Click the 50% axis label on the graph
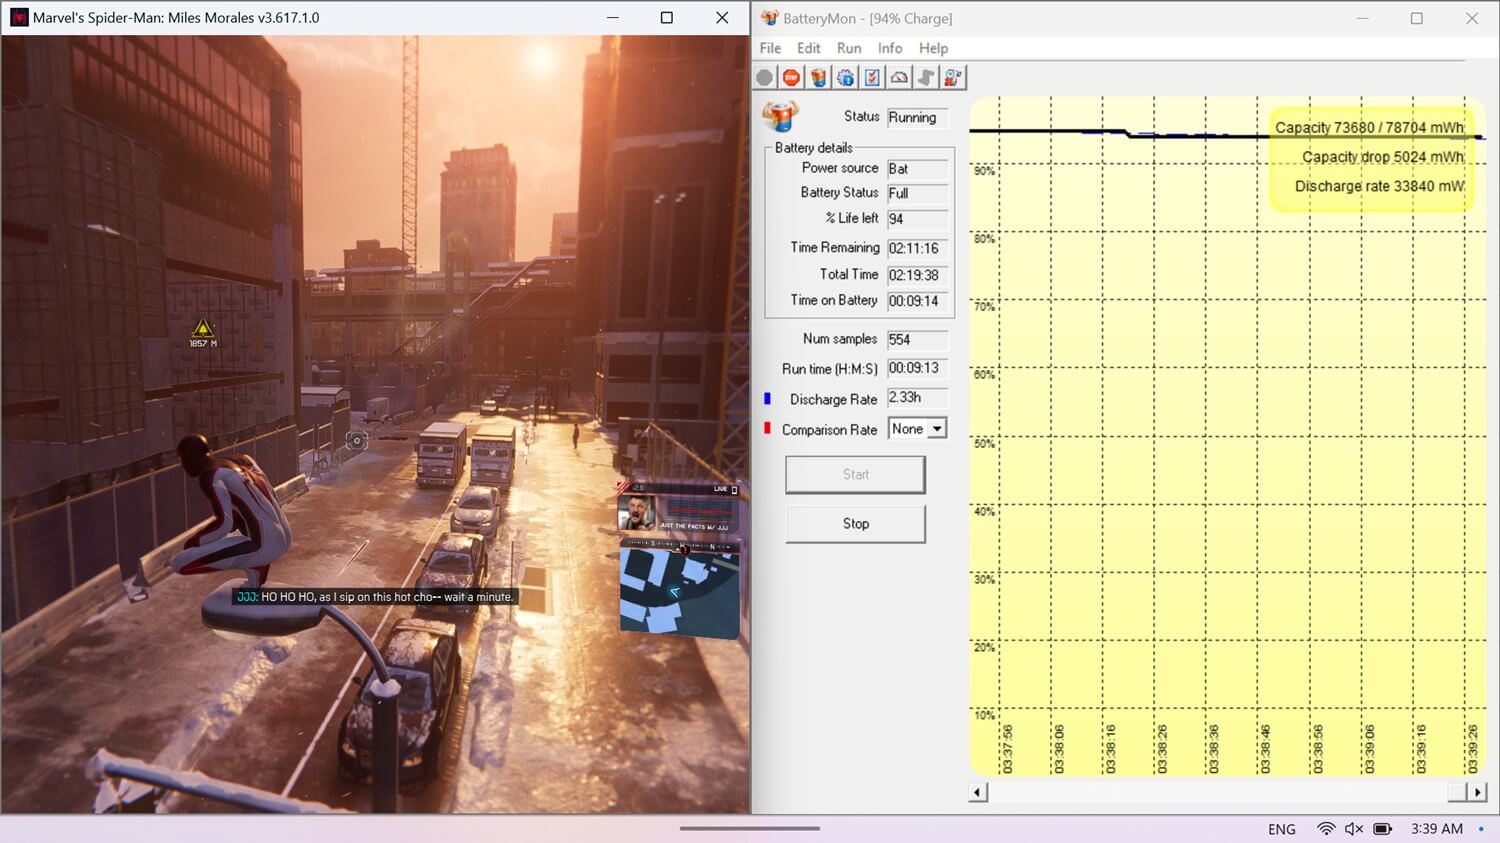The height and width of the screenshot is (843, 1500). [984, 443]
